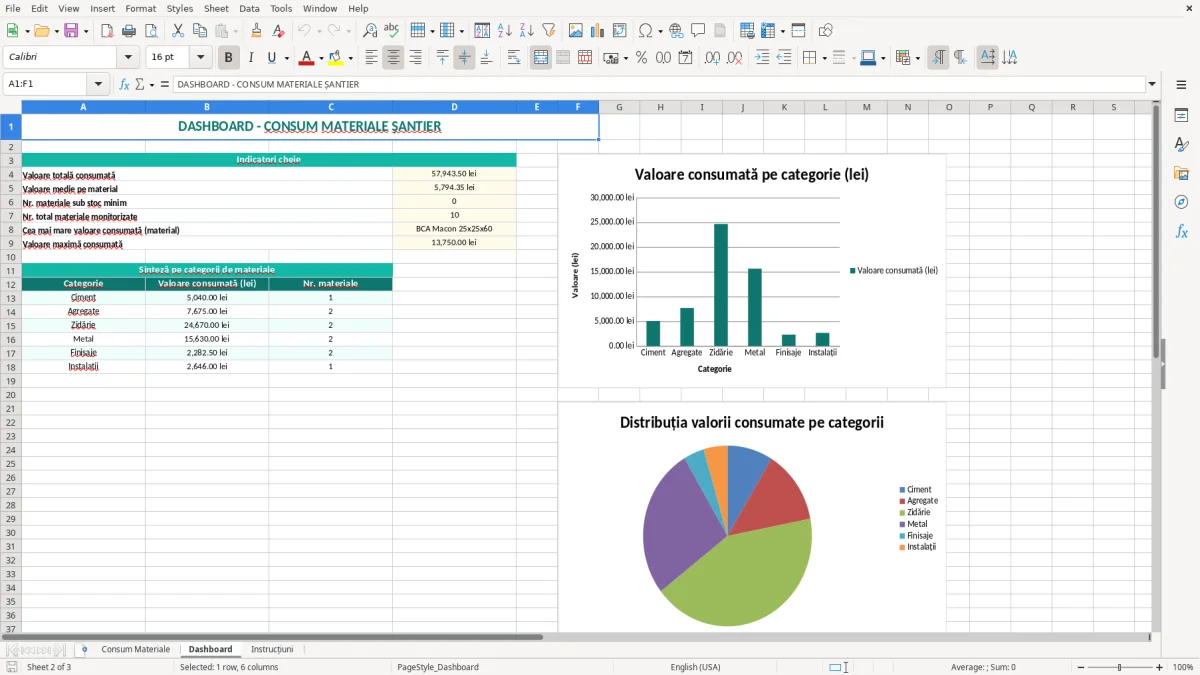Click the English (USA) language status field
The image size is (1200, 675).
(x=695, y=667)
